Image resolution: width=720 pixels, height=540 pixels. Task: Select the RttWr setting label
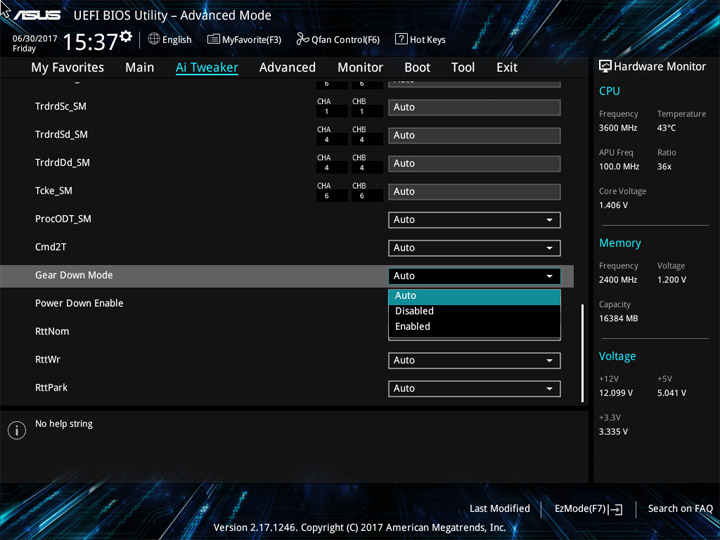(x=47, y=359)
